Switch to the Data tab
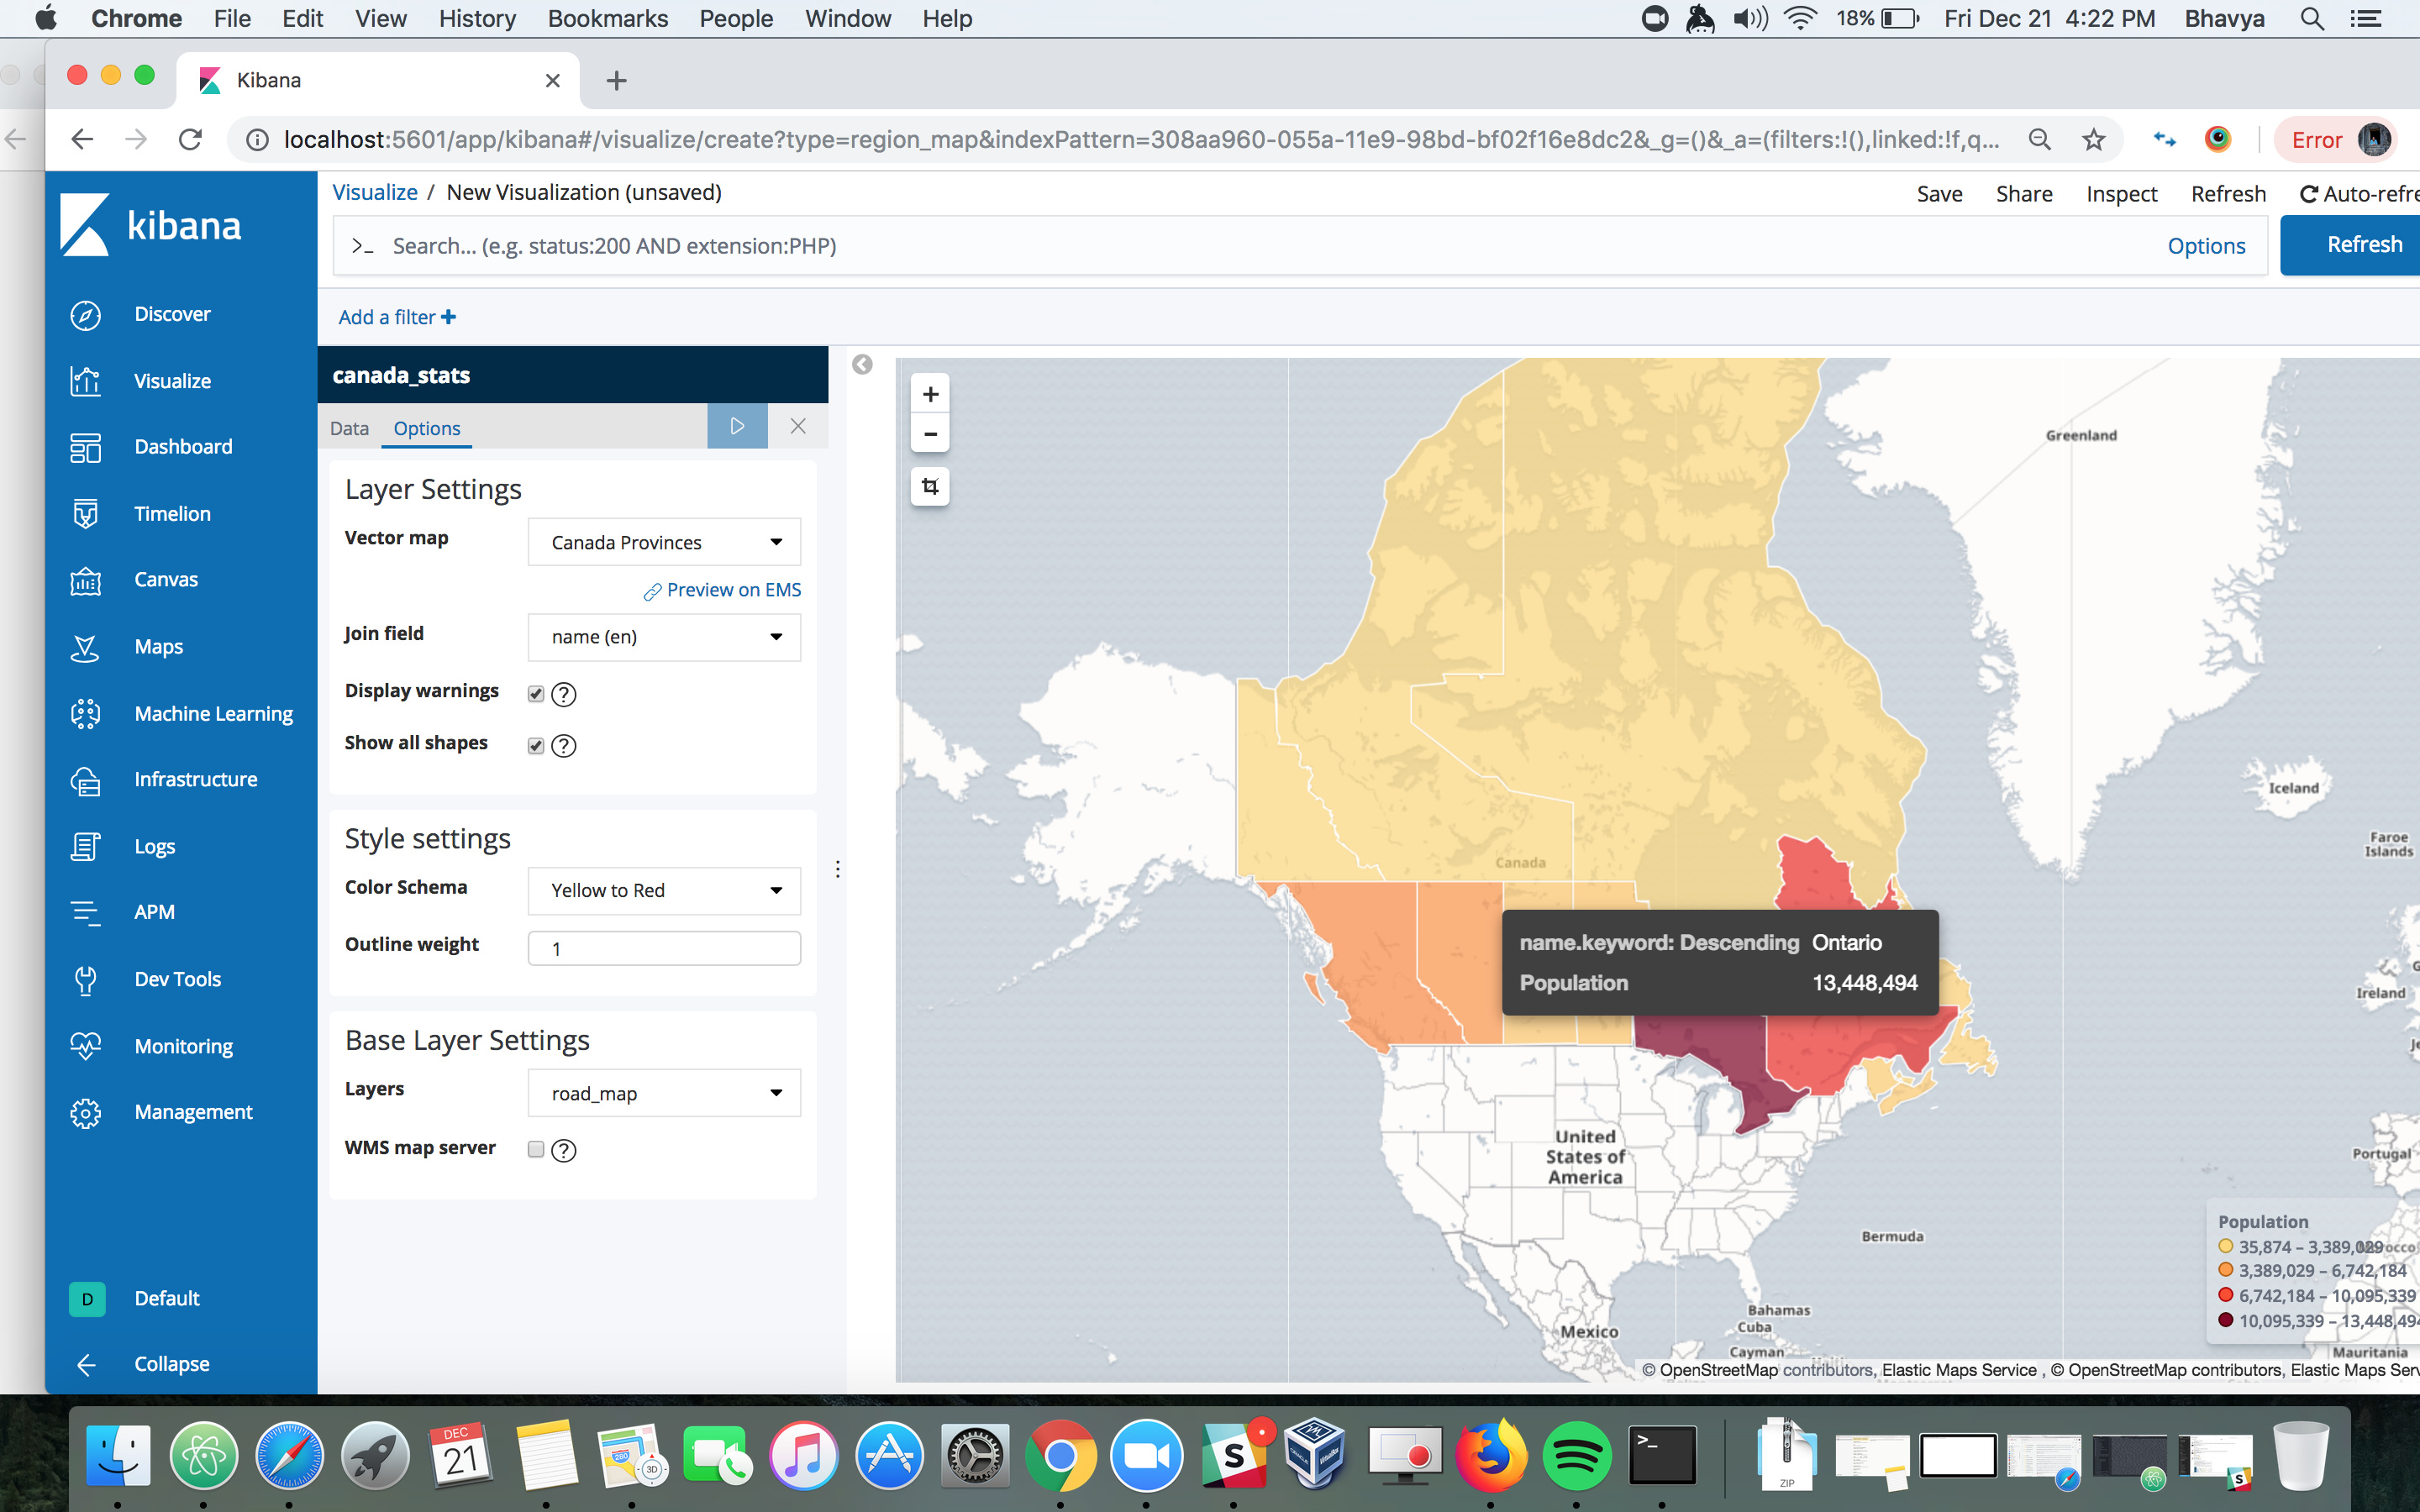Image resolution: width=2420 pixels, height=1512 pixels. 349,428
